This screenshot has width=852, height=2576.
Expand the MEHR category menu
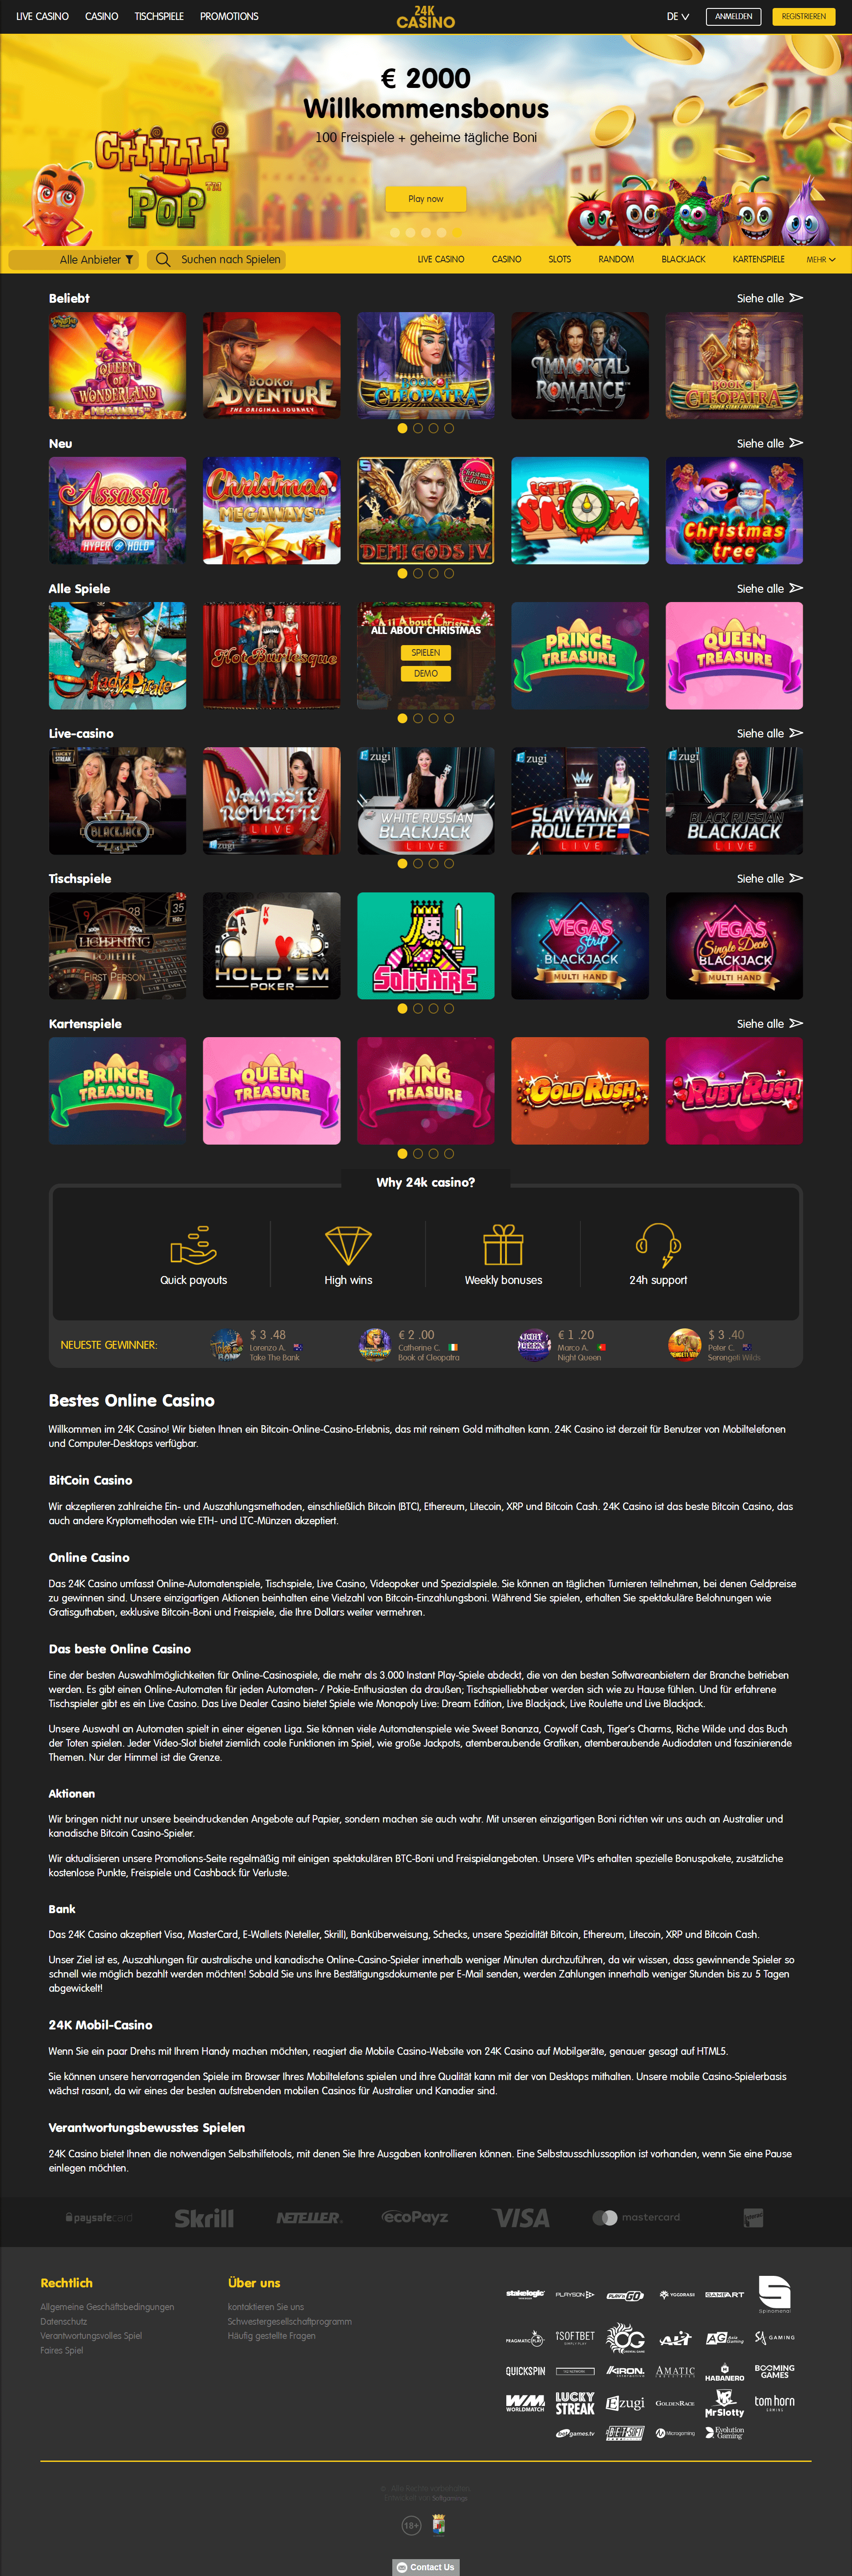pos(821,259)
